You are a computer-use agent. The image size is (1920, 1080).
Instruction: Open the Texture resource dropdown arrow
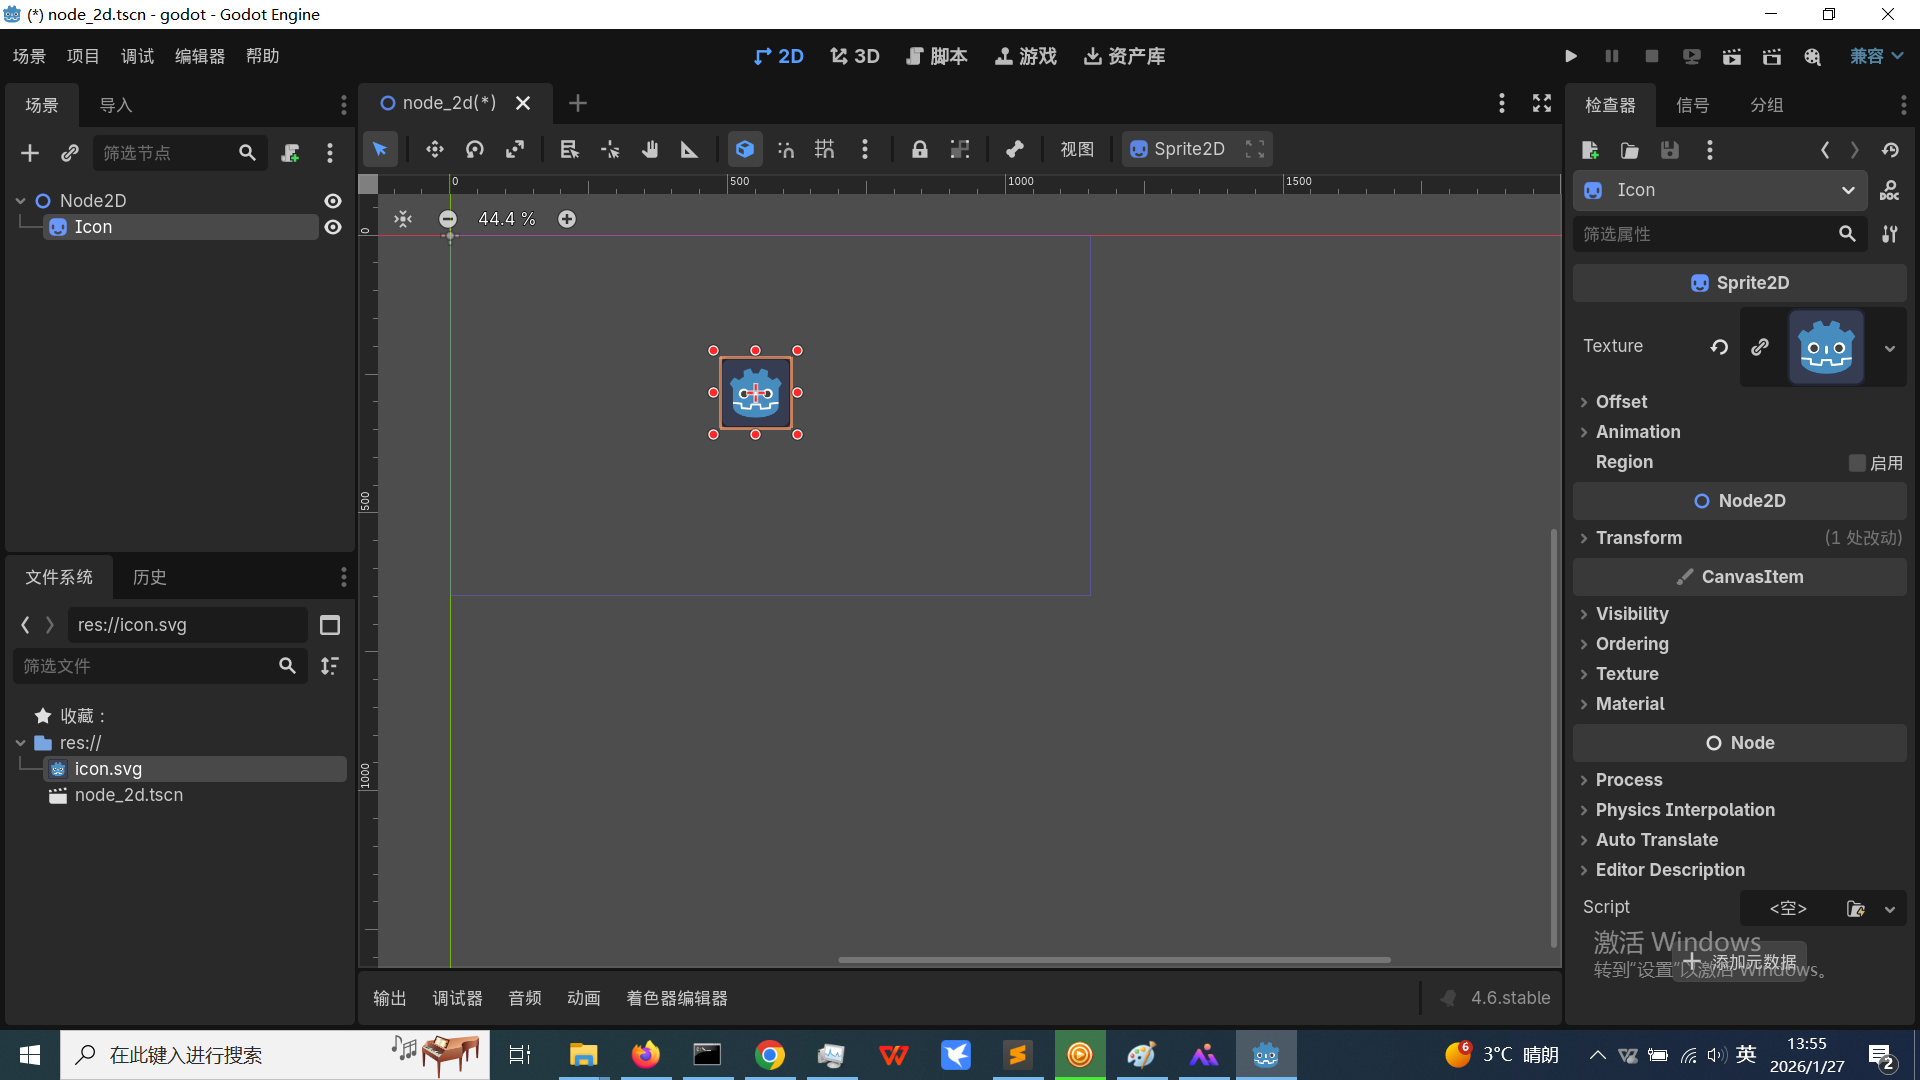tap(1890, 348)
